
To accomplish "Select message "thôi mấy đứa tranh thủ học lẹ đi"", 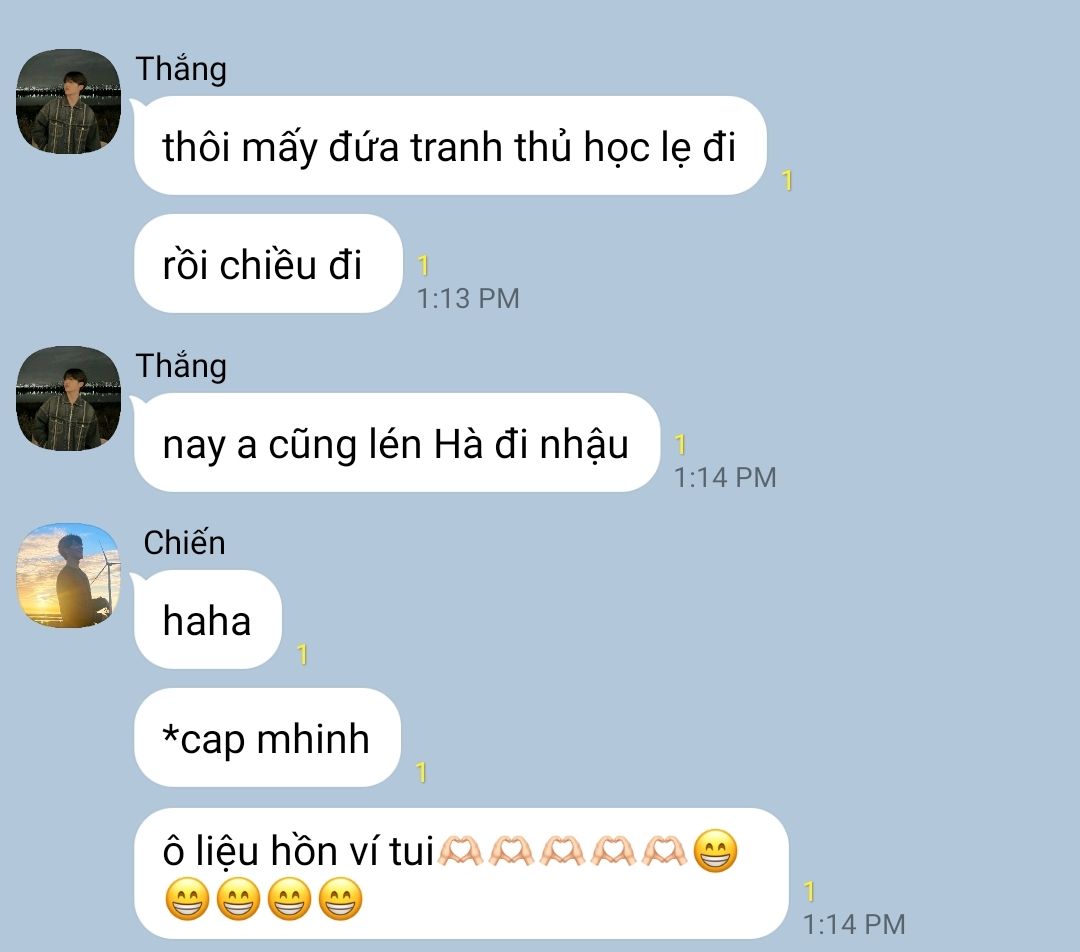I will tap(450, 146).
